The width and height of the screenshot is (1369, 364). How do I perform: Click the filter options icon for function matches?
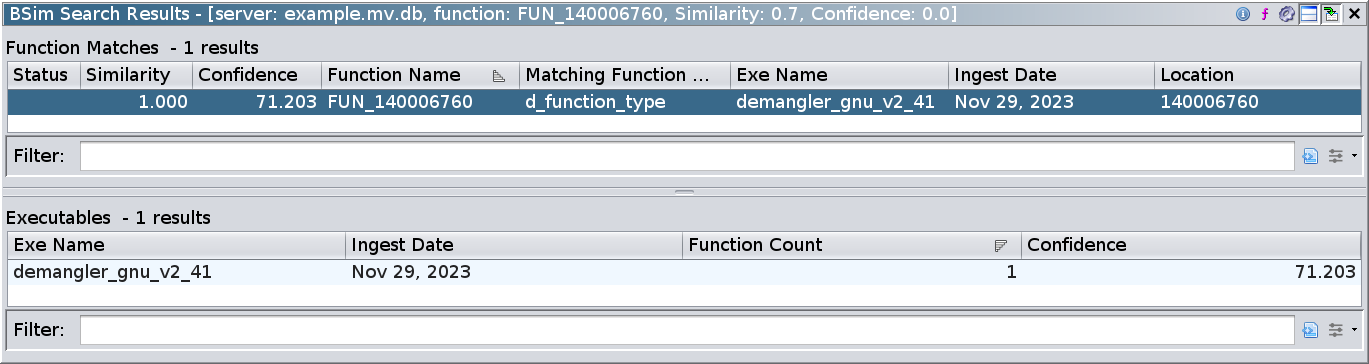[1336, 156]
